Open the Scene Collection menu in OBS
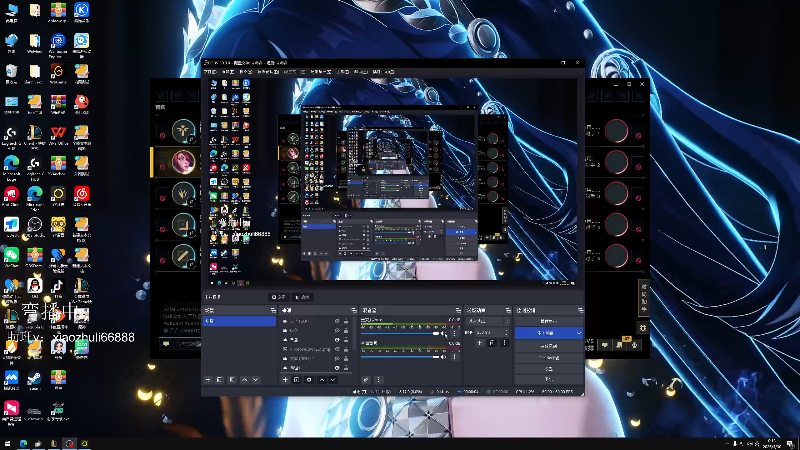Screen dimensions: 800x450 [x=321, y=72]
